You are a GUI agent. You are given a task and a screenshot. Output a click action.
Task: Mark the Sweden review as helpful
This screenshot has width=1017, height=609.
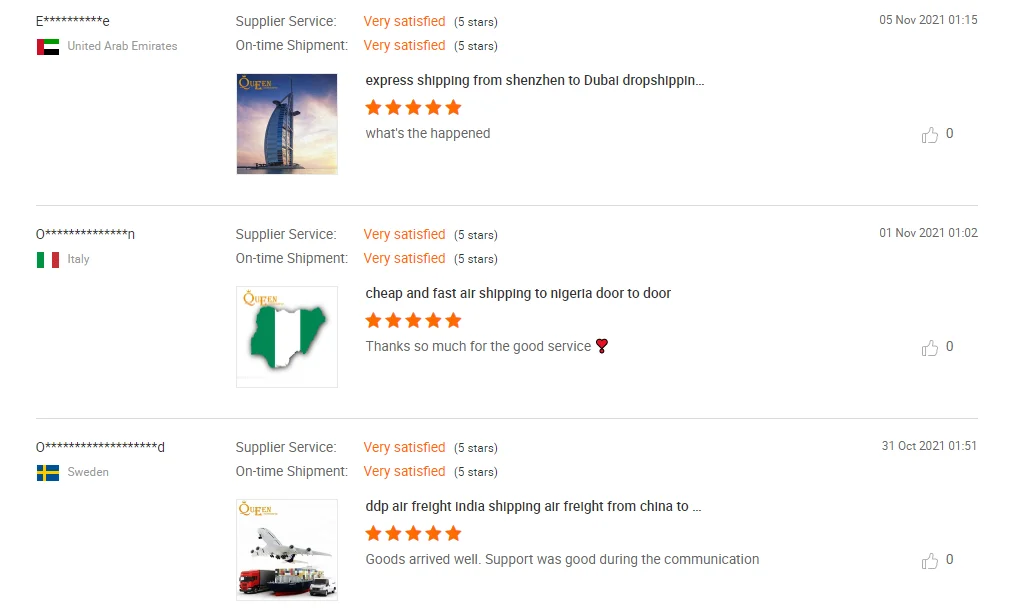coord(930,561)
